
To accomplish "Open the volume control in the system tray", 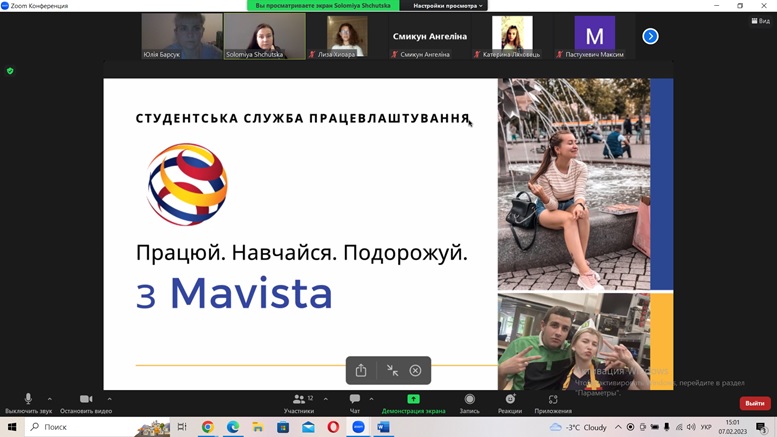I will 691,427.
